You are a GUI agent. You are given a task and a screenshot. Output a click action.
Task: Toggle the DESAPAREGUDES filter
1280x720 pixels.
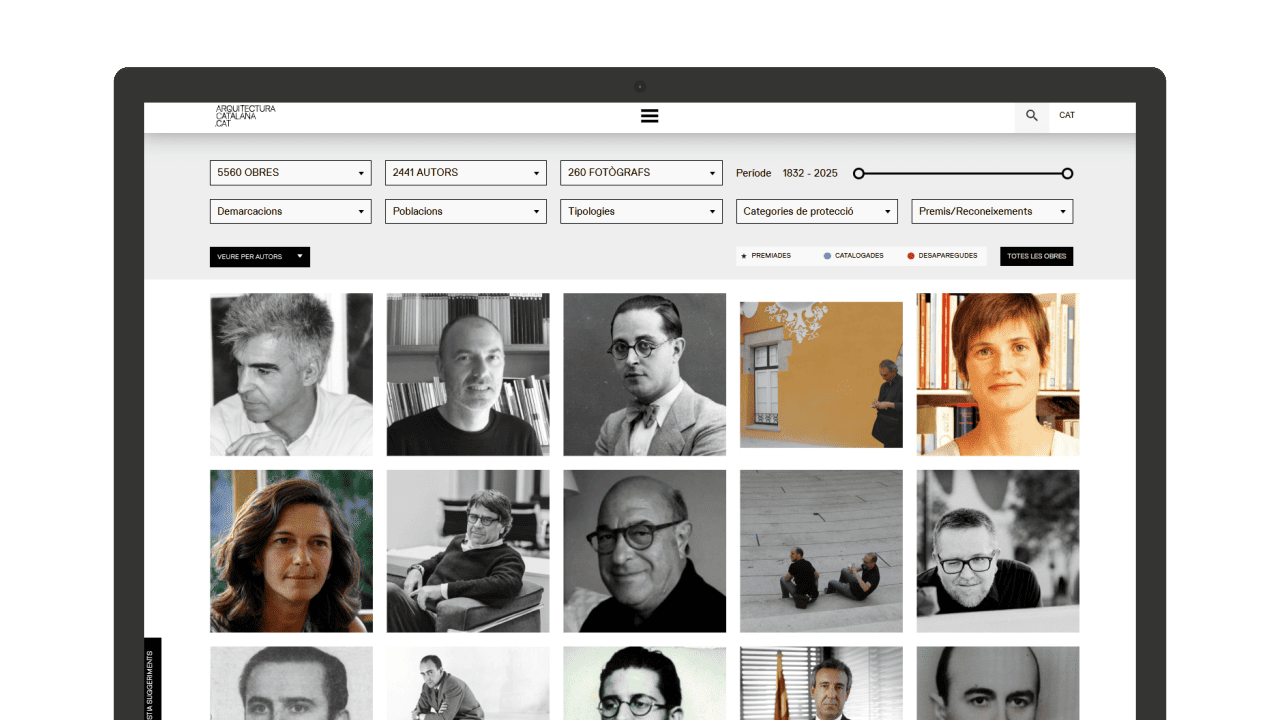pyautogui.click(x=942, y=256)
